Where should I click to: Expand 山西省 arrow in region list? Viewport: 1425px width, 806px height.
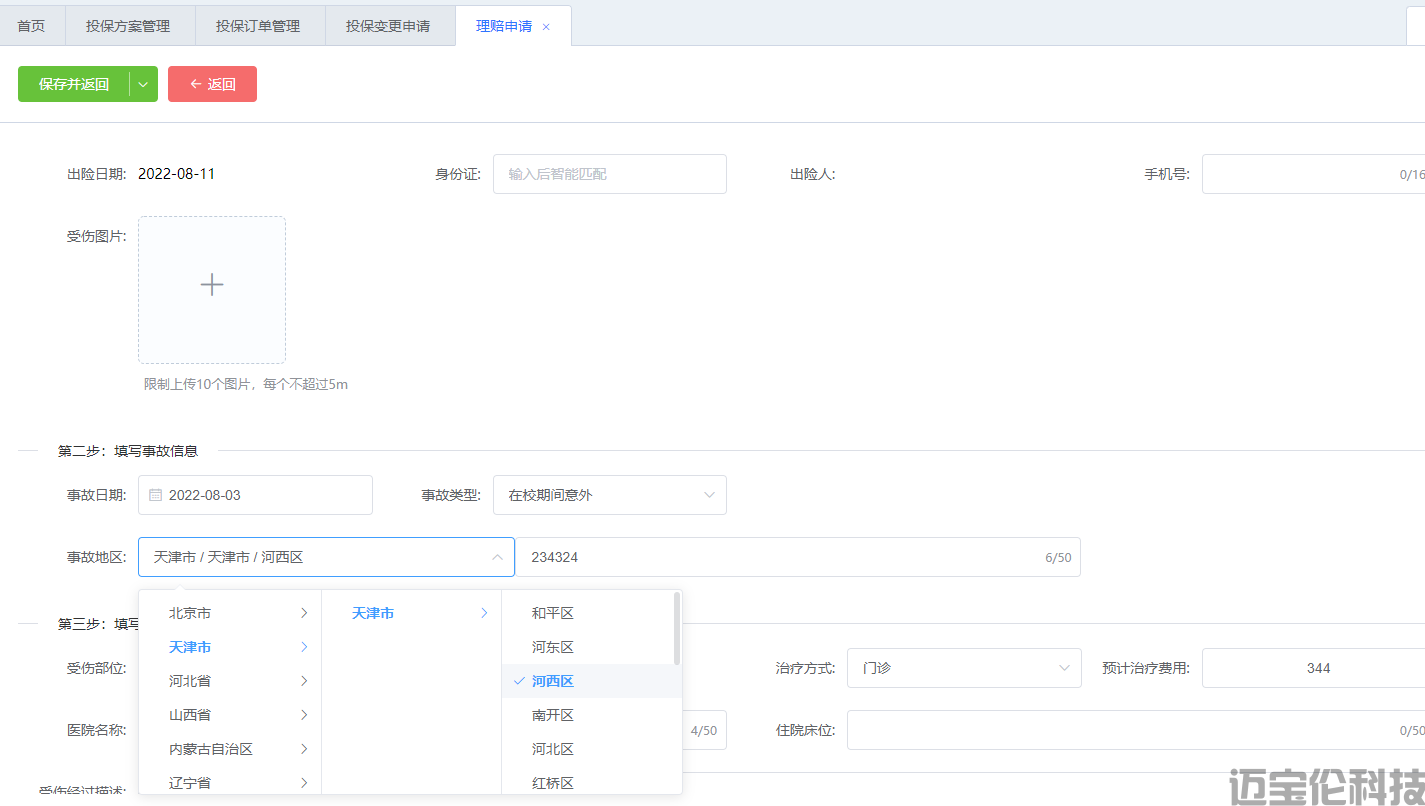click(304, 715)
